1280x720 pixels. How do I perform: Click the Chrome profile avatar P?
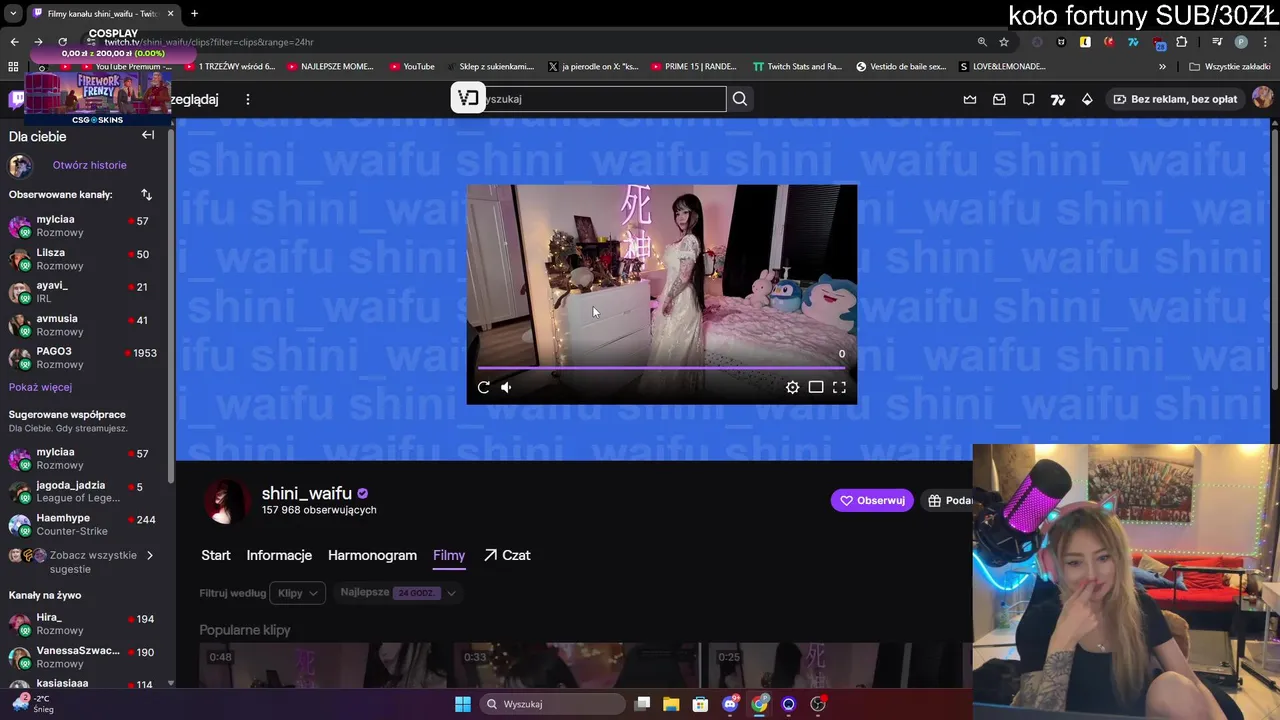pyautogui.click(x=1241, y=42)
